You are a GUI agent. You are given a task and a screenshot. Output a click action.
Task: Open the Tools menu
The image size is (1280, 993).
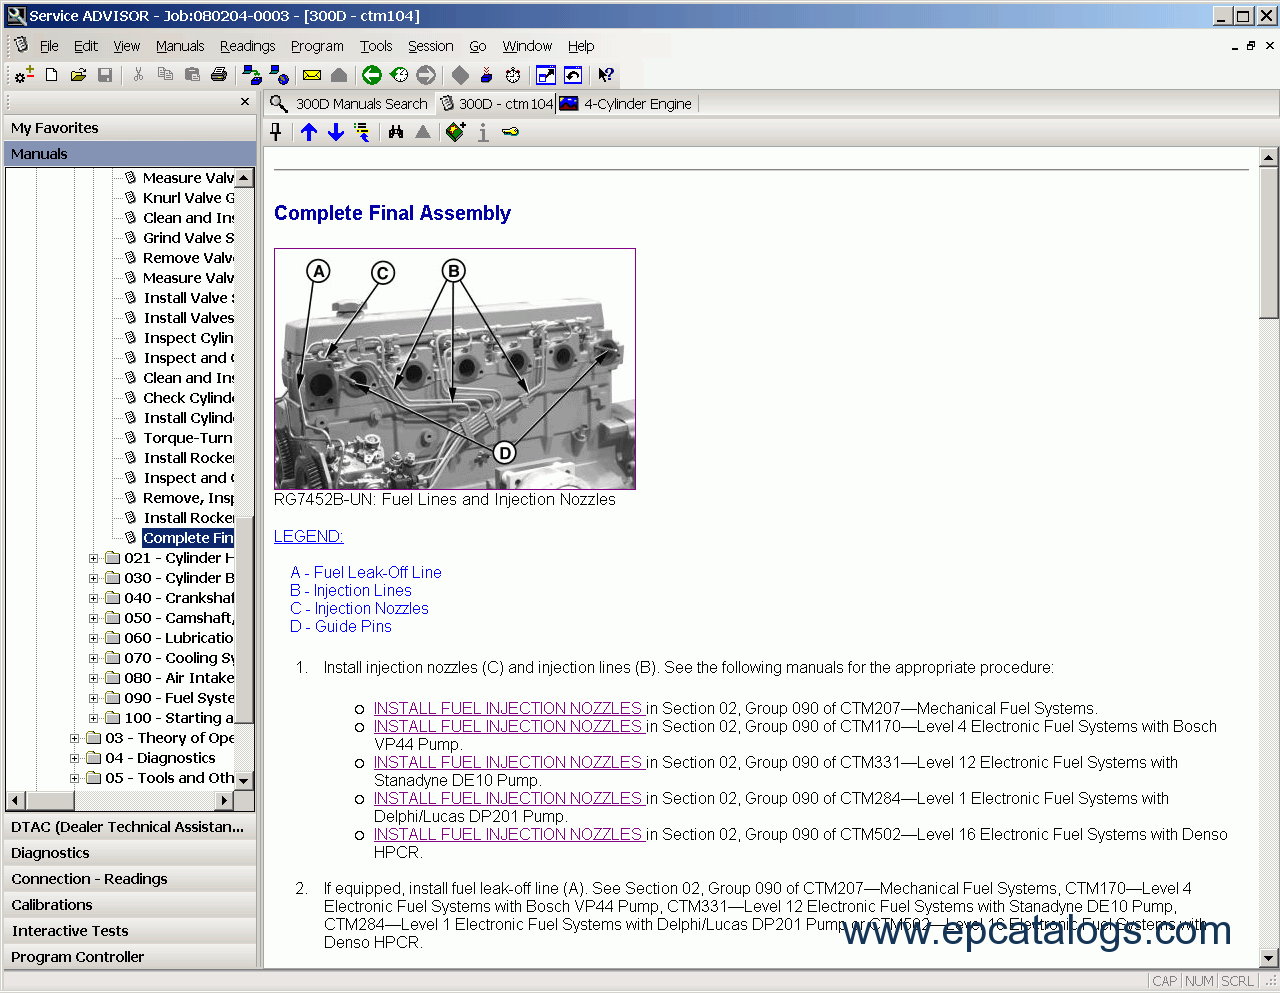click(376, 46)
